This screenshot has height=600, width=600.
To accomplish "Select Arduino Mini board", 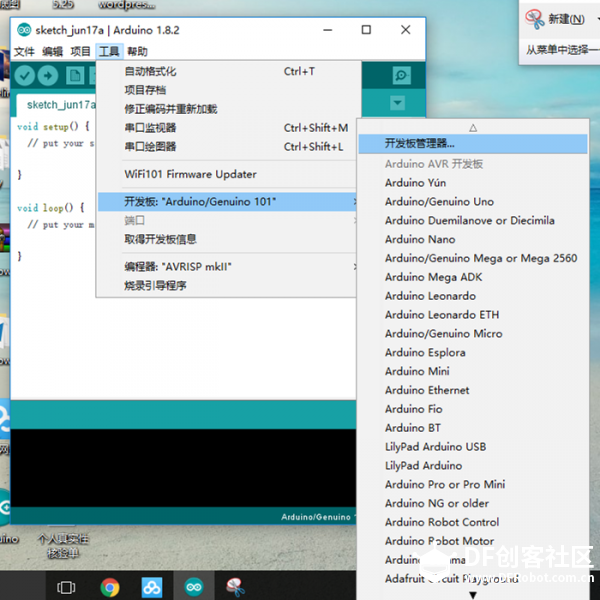I will (473, 371).
